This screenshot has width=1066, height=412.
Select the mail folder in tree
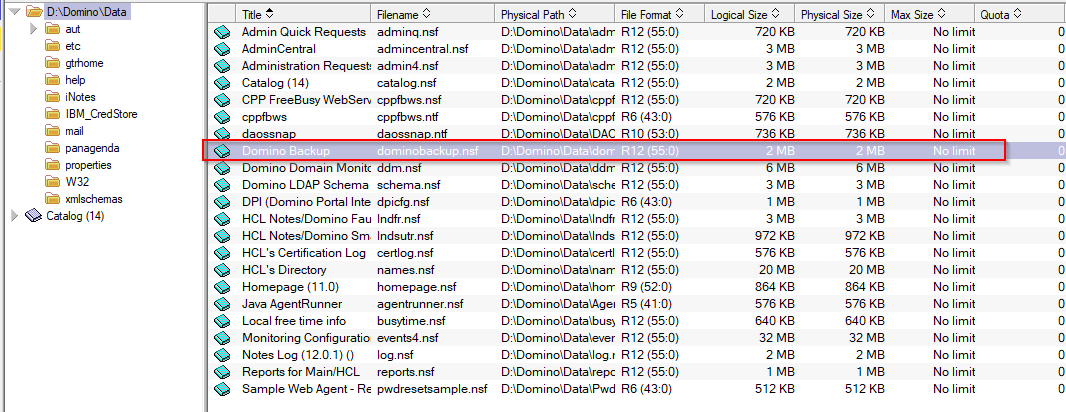click(x=75, y=131)
